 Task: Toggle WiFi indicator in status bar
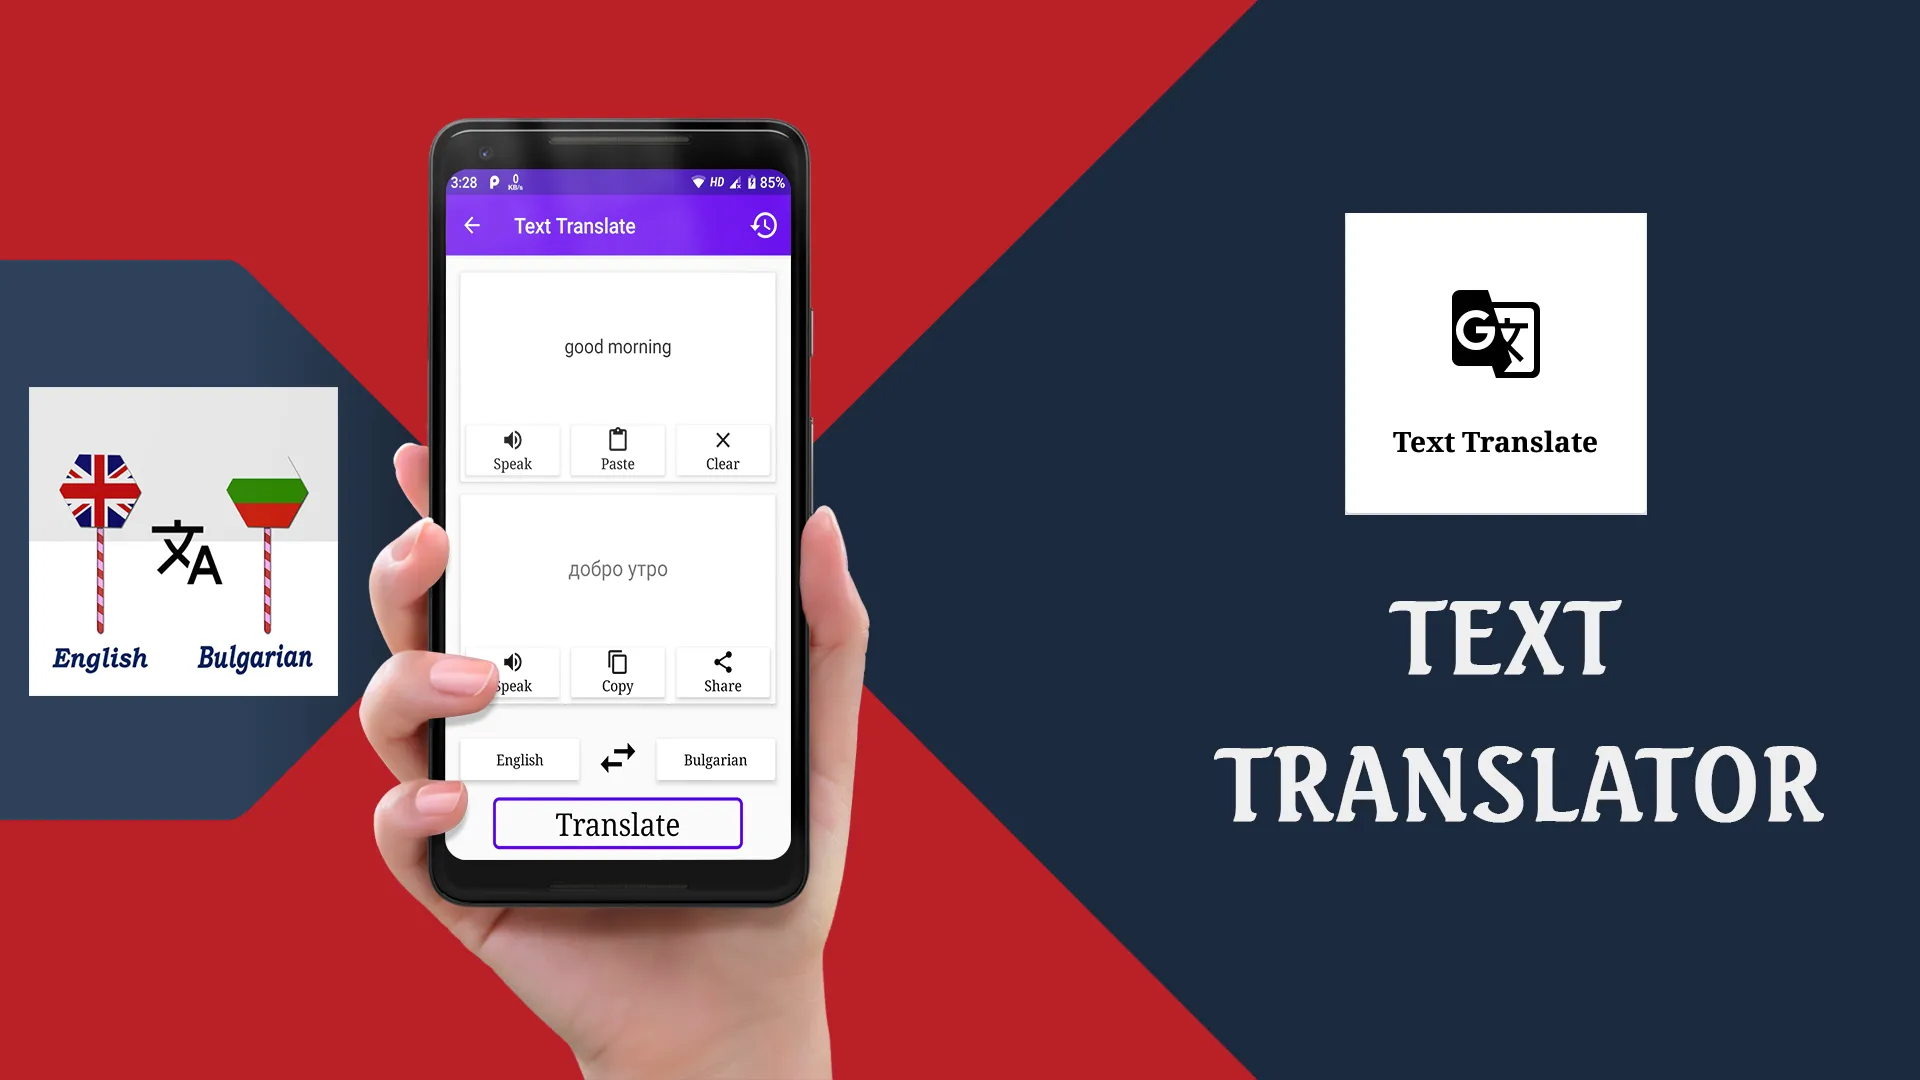pos(695,182)
